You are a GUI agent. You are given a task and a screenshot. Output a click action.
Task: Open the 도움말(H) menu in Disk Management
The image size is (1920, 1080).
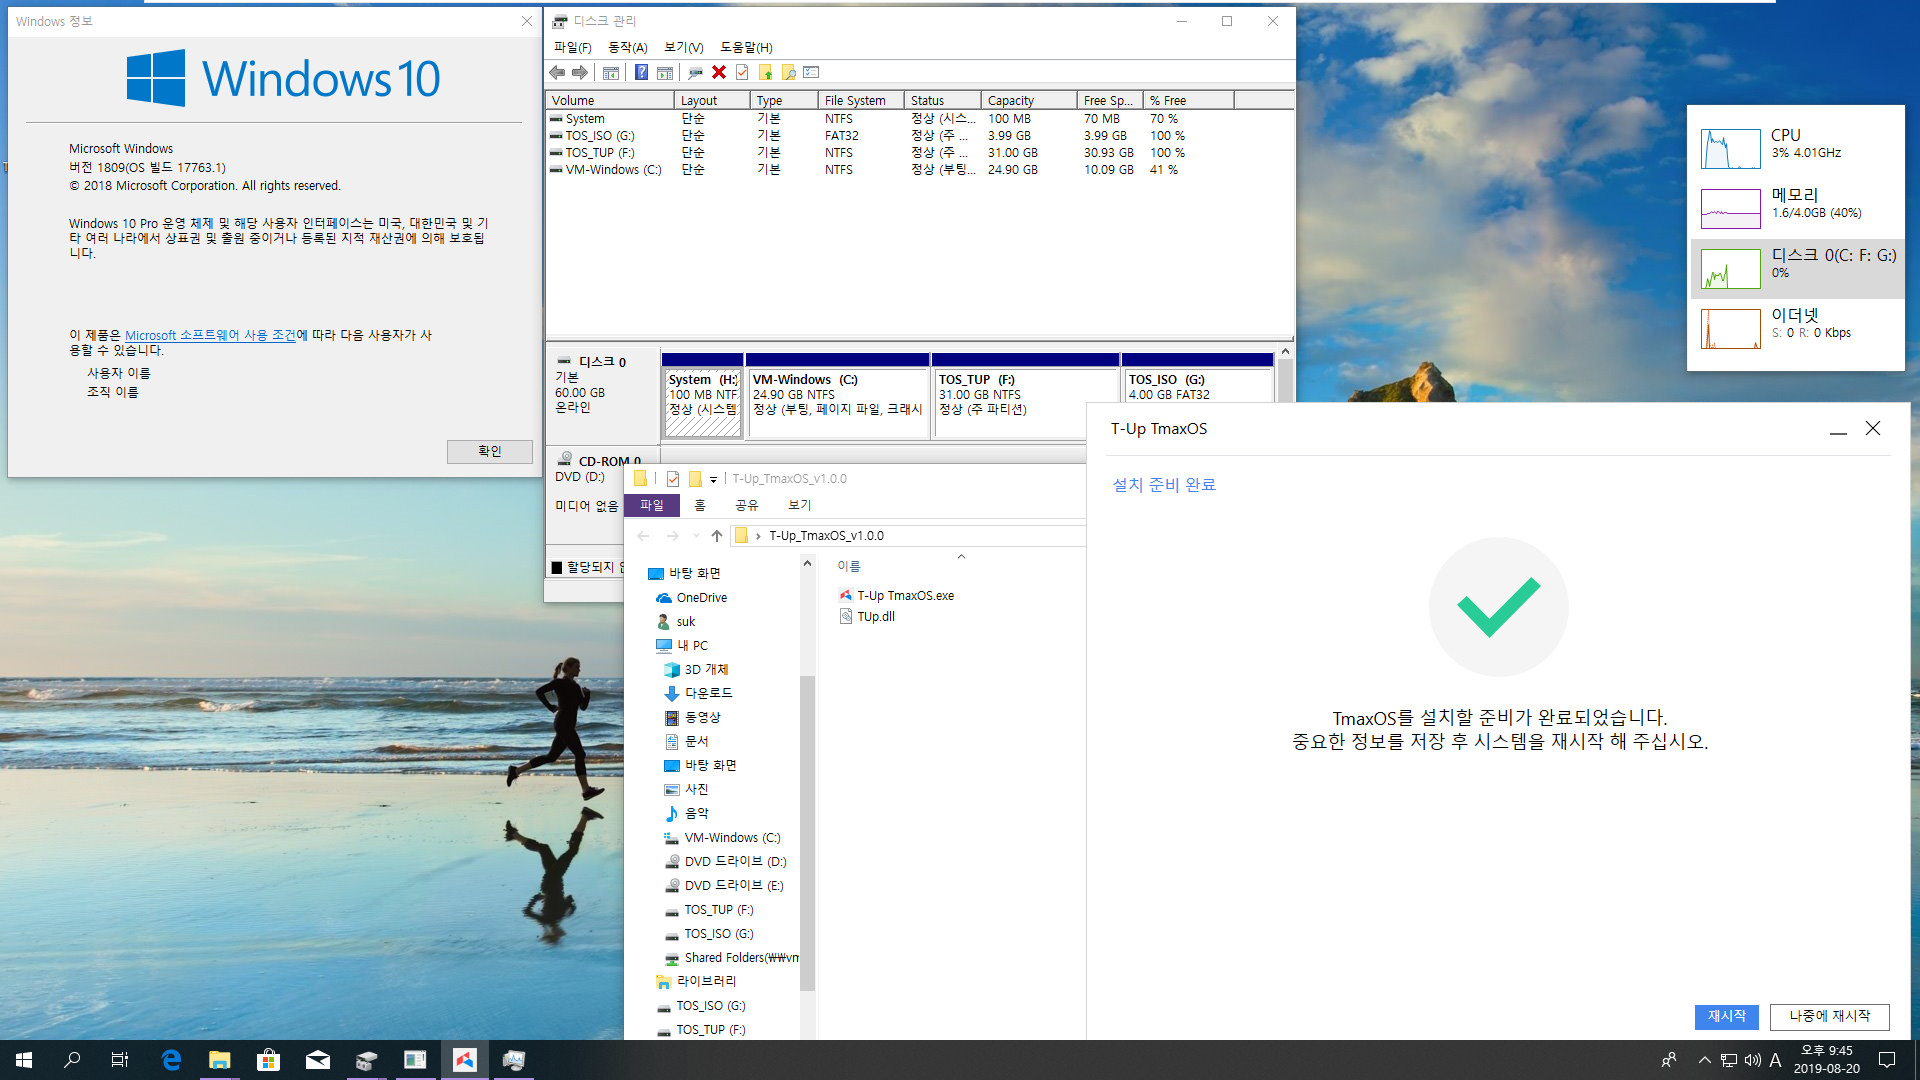[x=746, y=47]
